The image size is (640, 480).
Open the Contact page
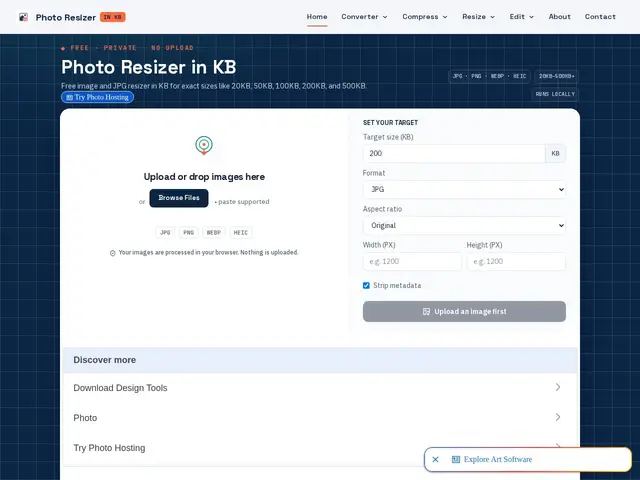[600, 17]
